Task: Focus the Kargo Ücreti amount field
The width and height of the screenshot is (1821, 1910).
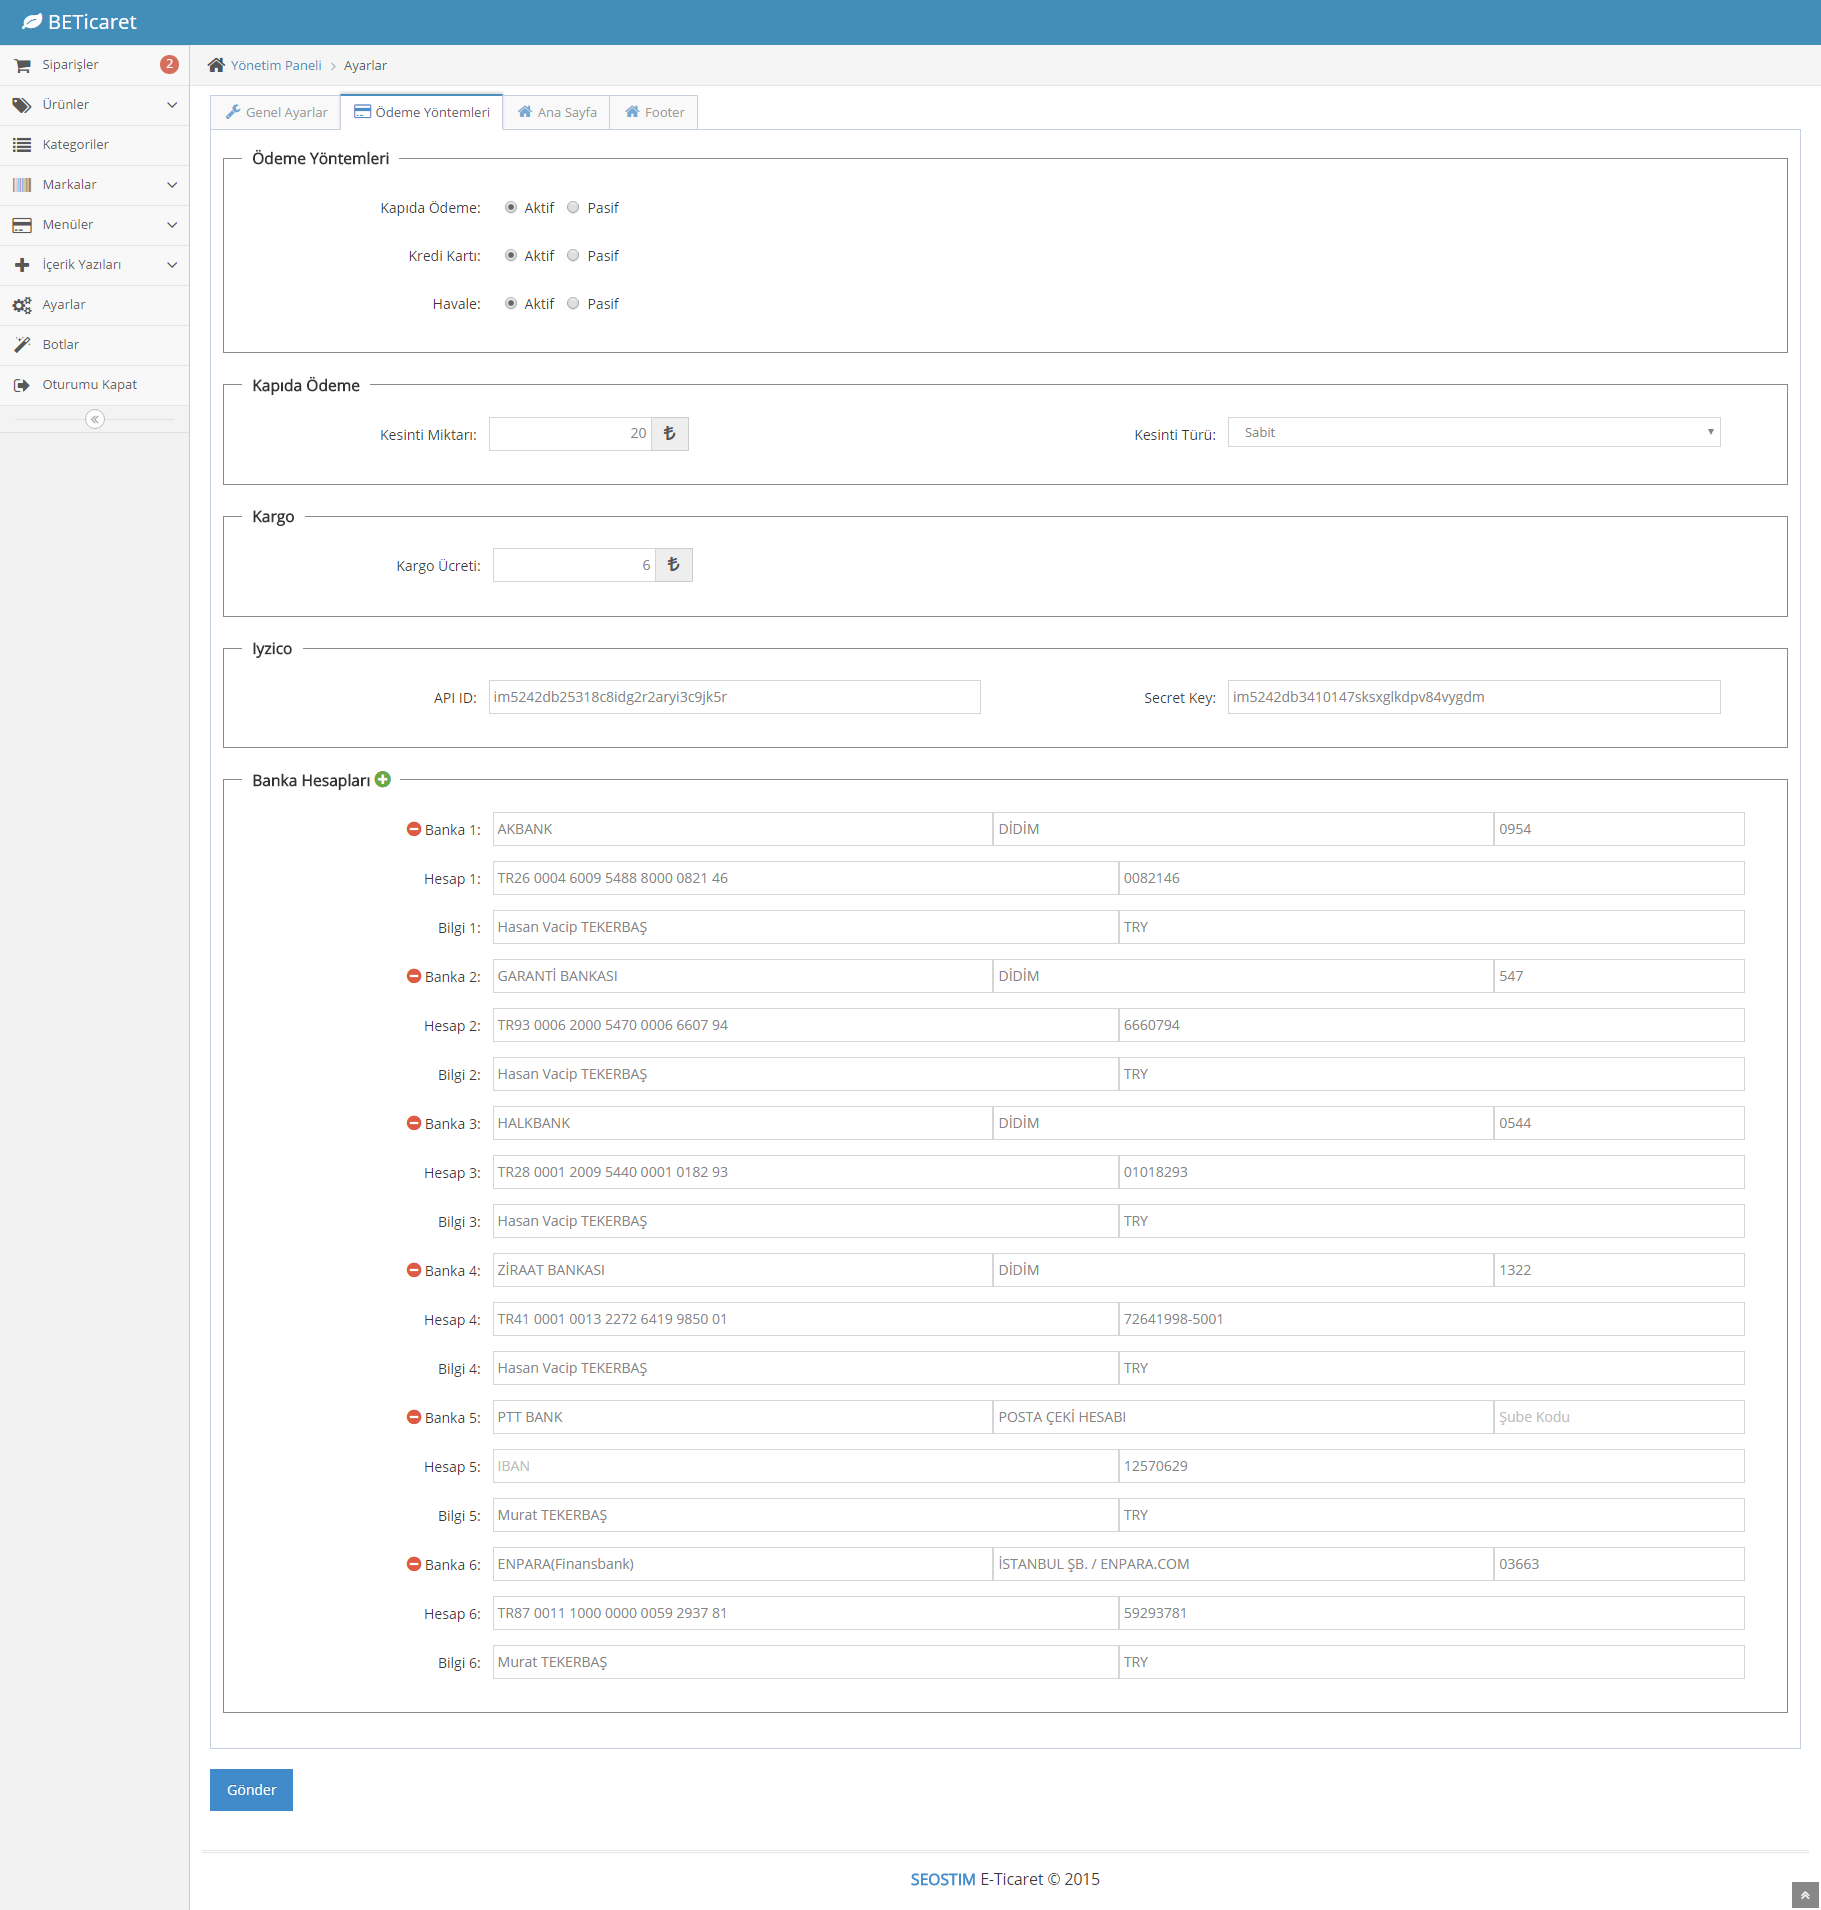Action: click(x=574, y=565)
